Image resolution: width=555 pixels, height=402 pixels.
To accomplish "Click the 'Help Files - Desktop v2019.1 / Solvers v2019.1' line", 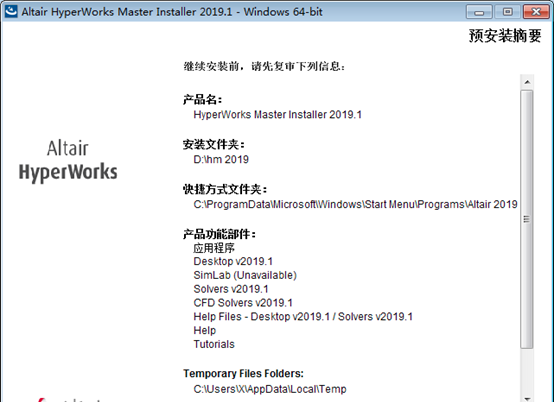I will point(303,317).
